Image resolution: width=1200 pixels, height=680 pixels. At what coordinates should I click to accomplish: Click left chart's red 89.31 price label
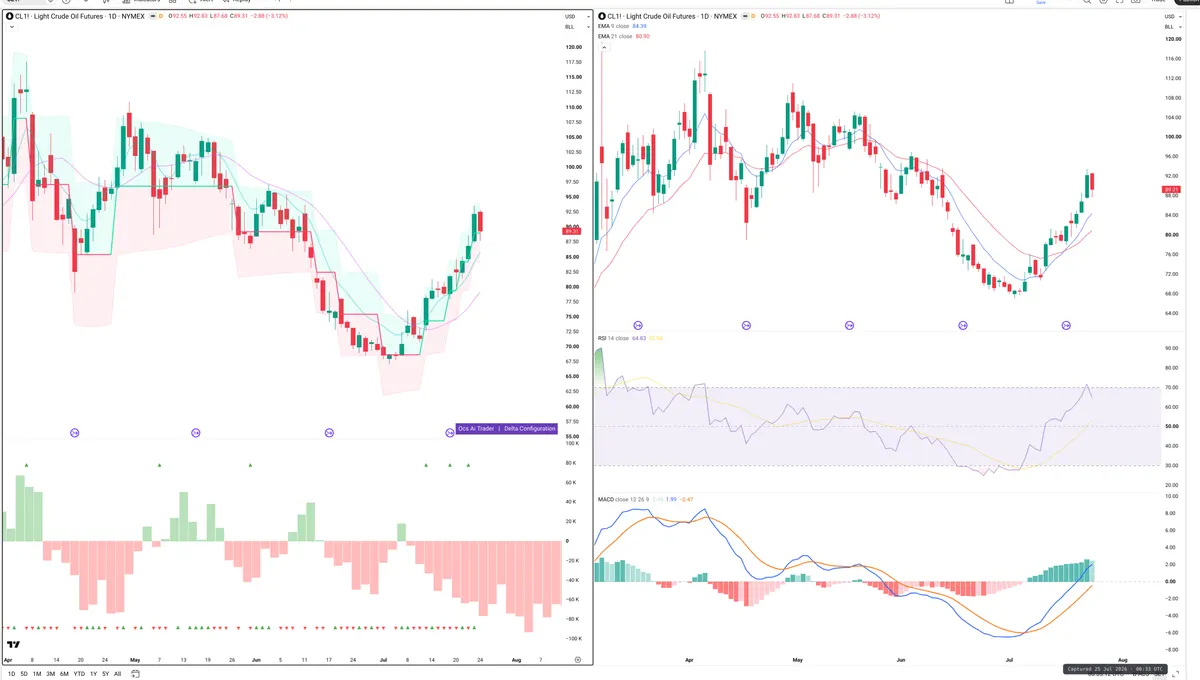pos(570,232)
